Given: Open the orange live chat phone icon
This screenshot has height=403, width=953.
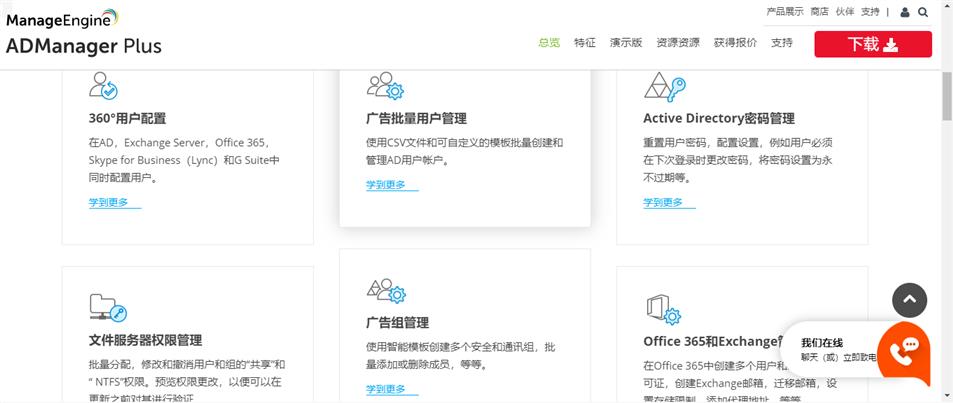Looking at the screenshot, I should point(904,352).
